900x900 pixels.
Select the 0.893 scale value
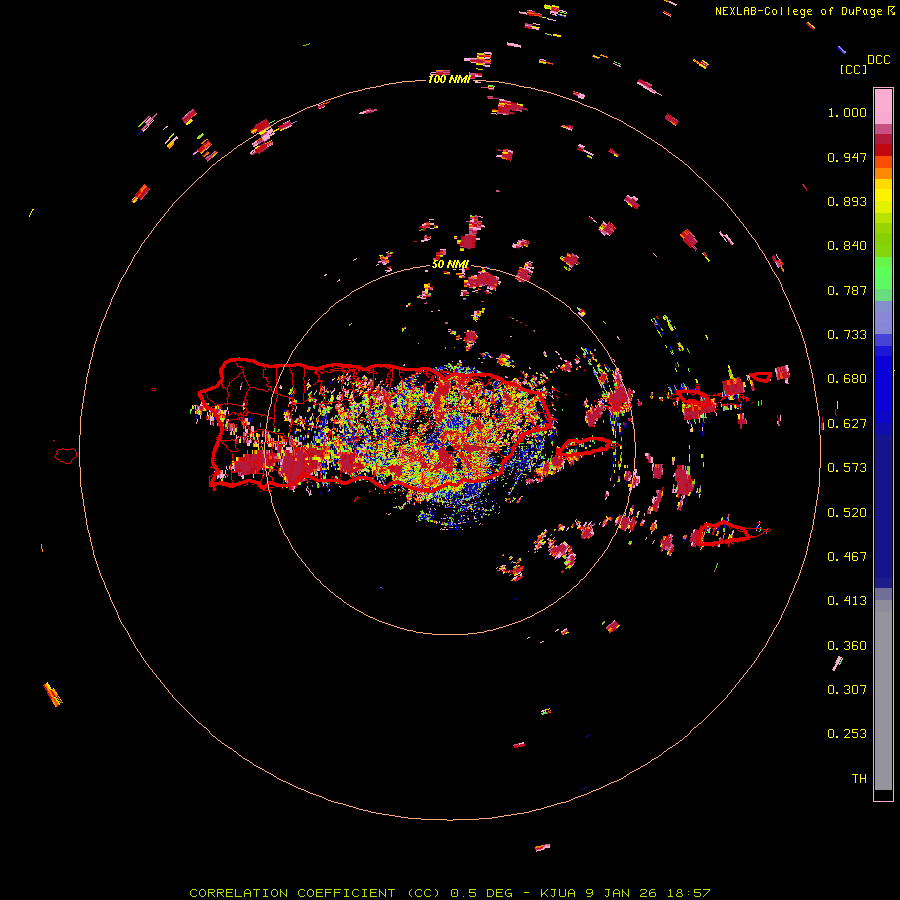click(847, 201)
